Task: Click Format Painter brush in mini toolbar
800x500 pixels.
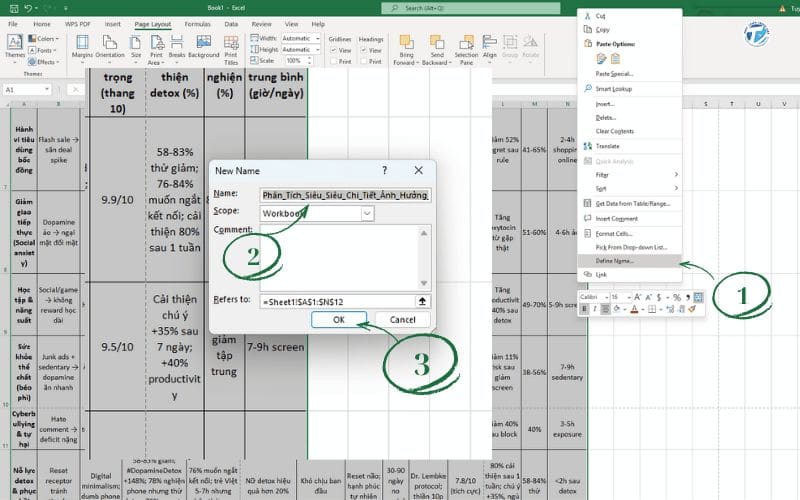Action: point(692,309)
